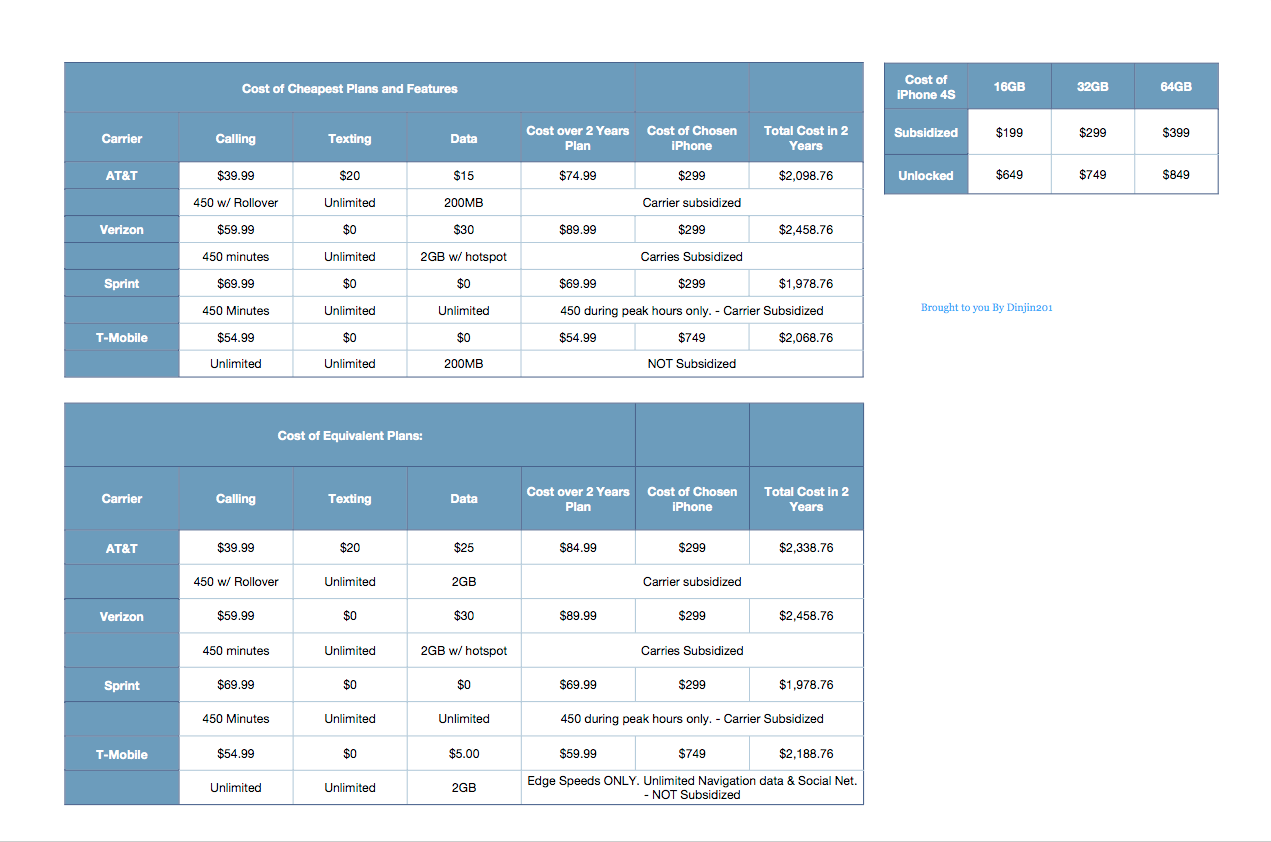This screenshot has height=842, width=1271.
Task: Click the Carrier header in cheapest plans table
Action: (122, 139)
